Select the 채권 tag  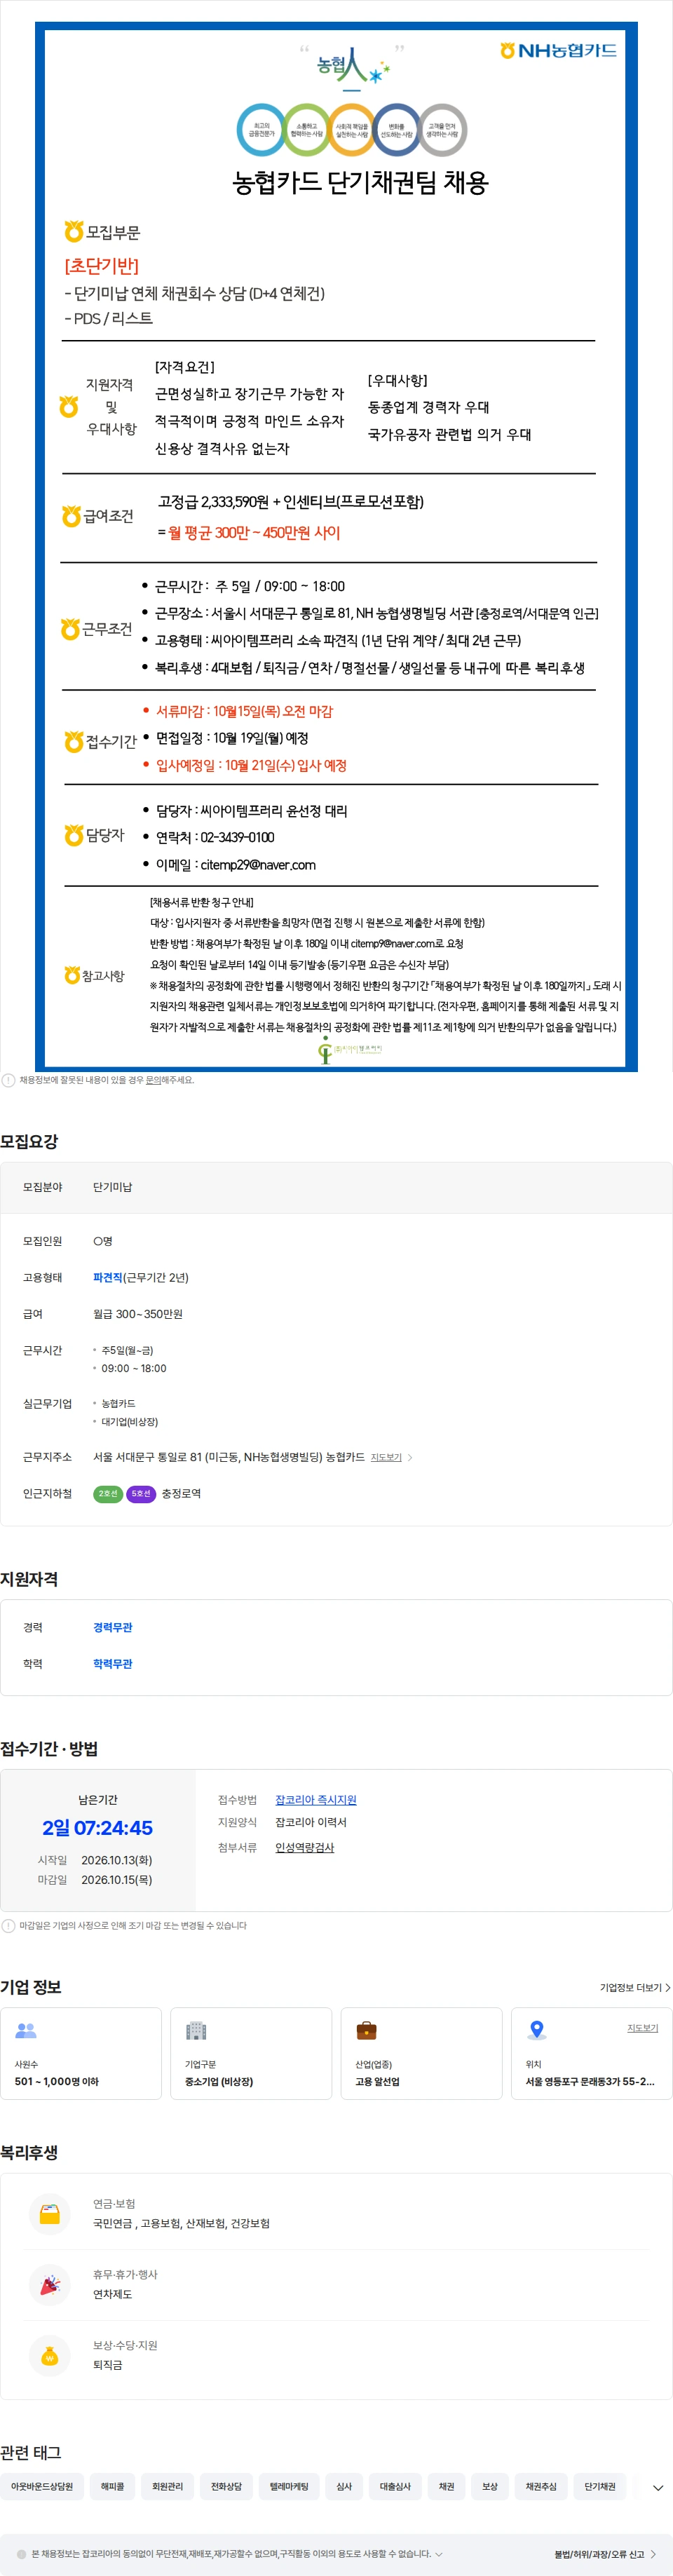(446, 2486)
